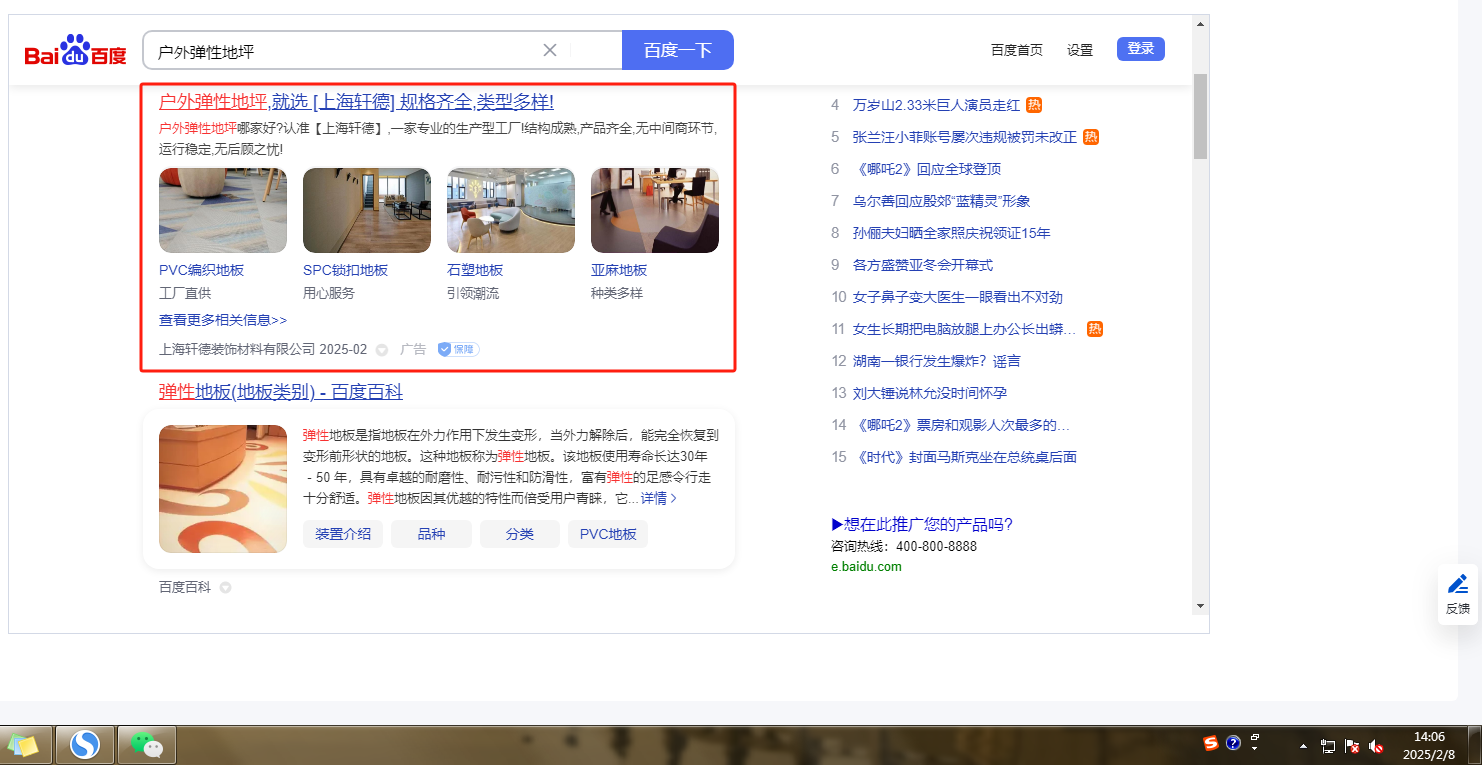Open hot search 《哪吒2》票房和观影人次最多的…

(x=961, y=425)
